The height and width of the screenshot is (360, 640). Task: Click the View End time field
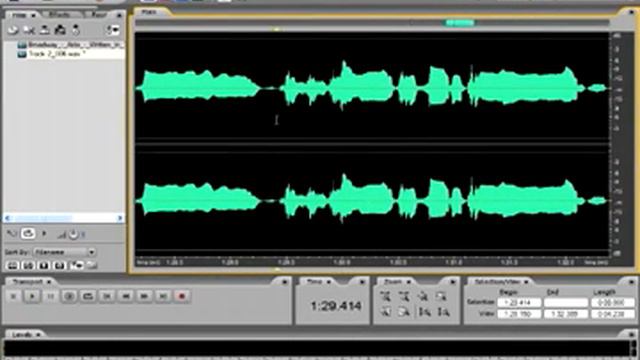click(x=566, y=314)
